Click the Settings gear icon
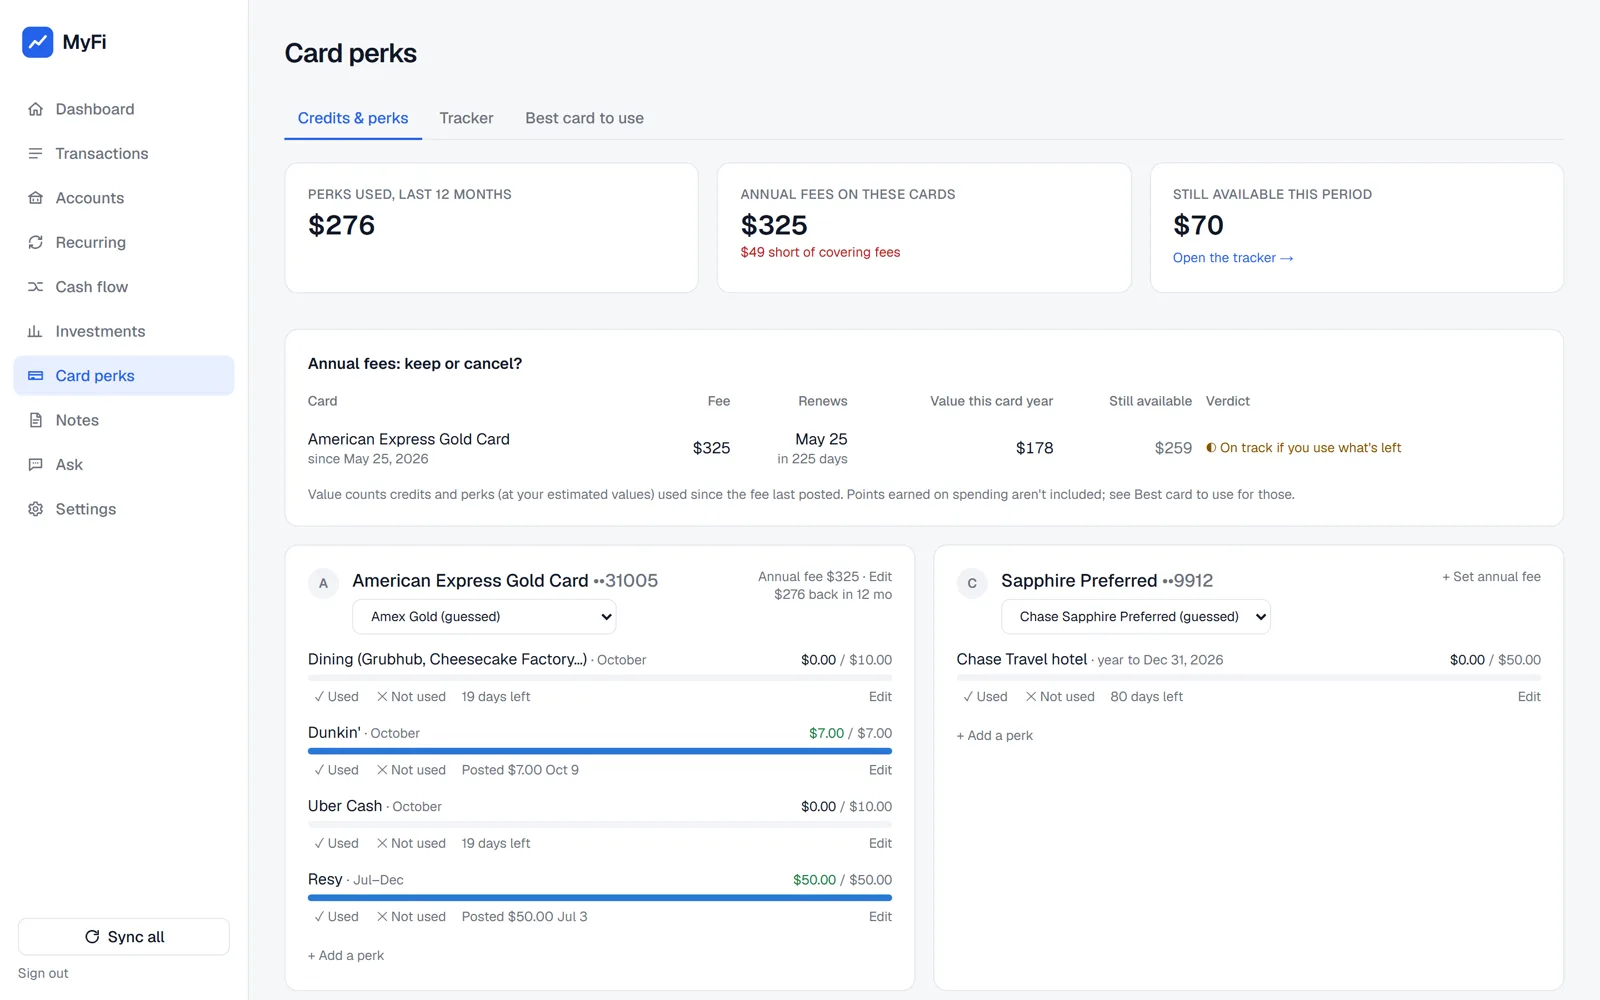Image resolution: width=1600 pixels, height=1000 pixels. [x=35, y=509]
